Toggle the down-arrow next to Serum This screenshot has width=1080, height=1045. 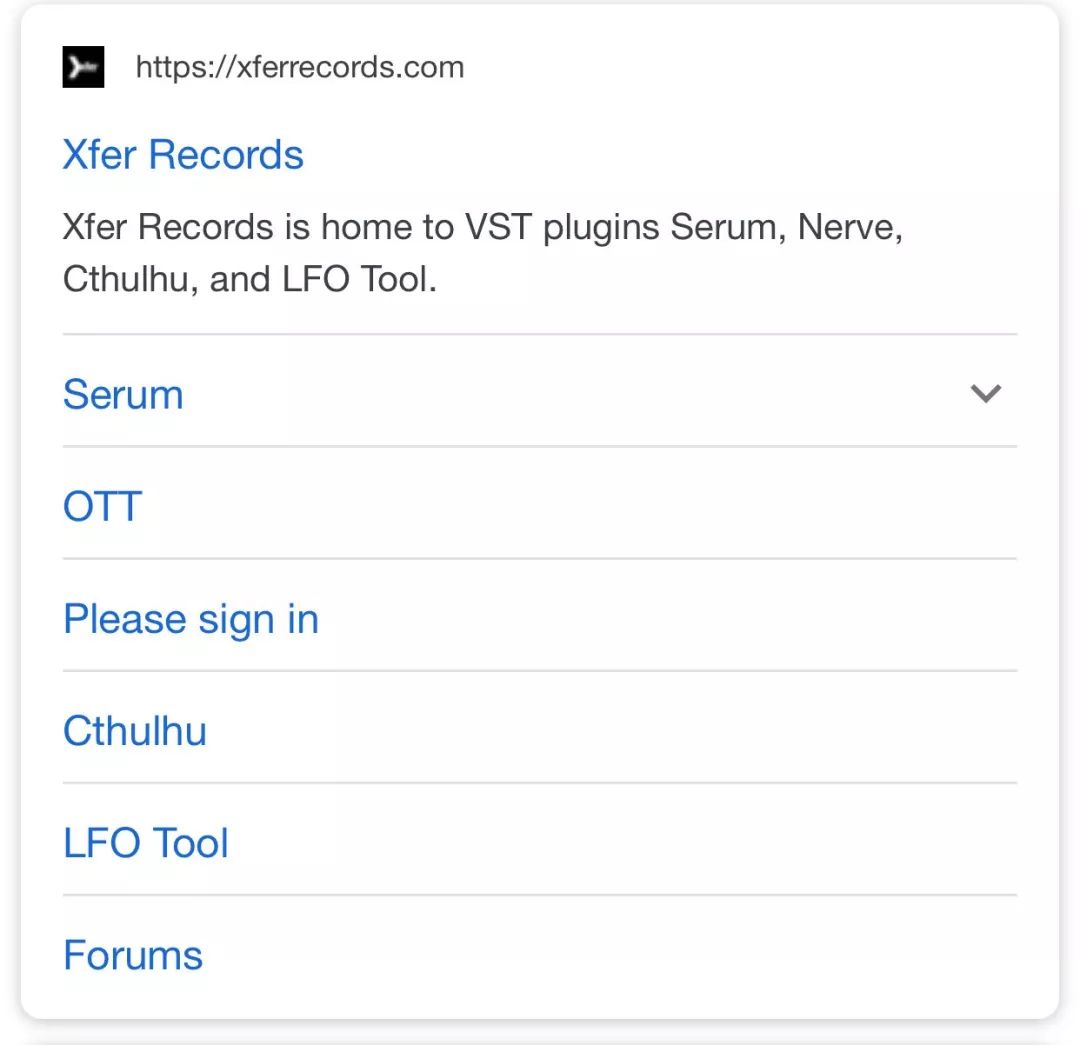[x=985, y=393]
